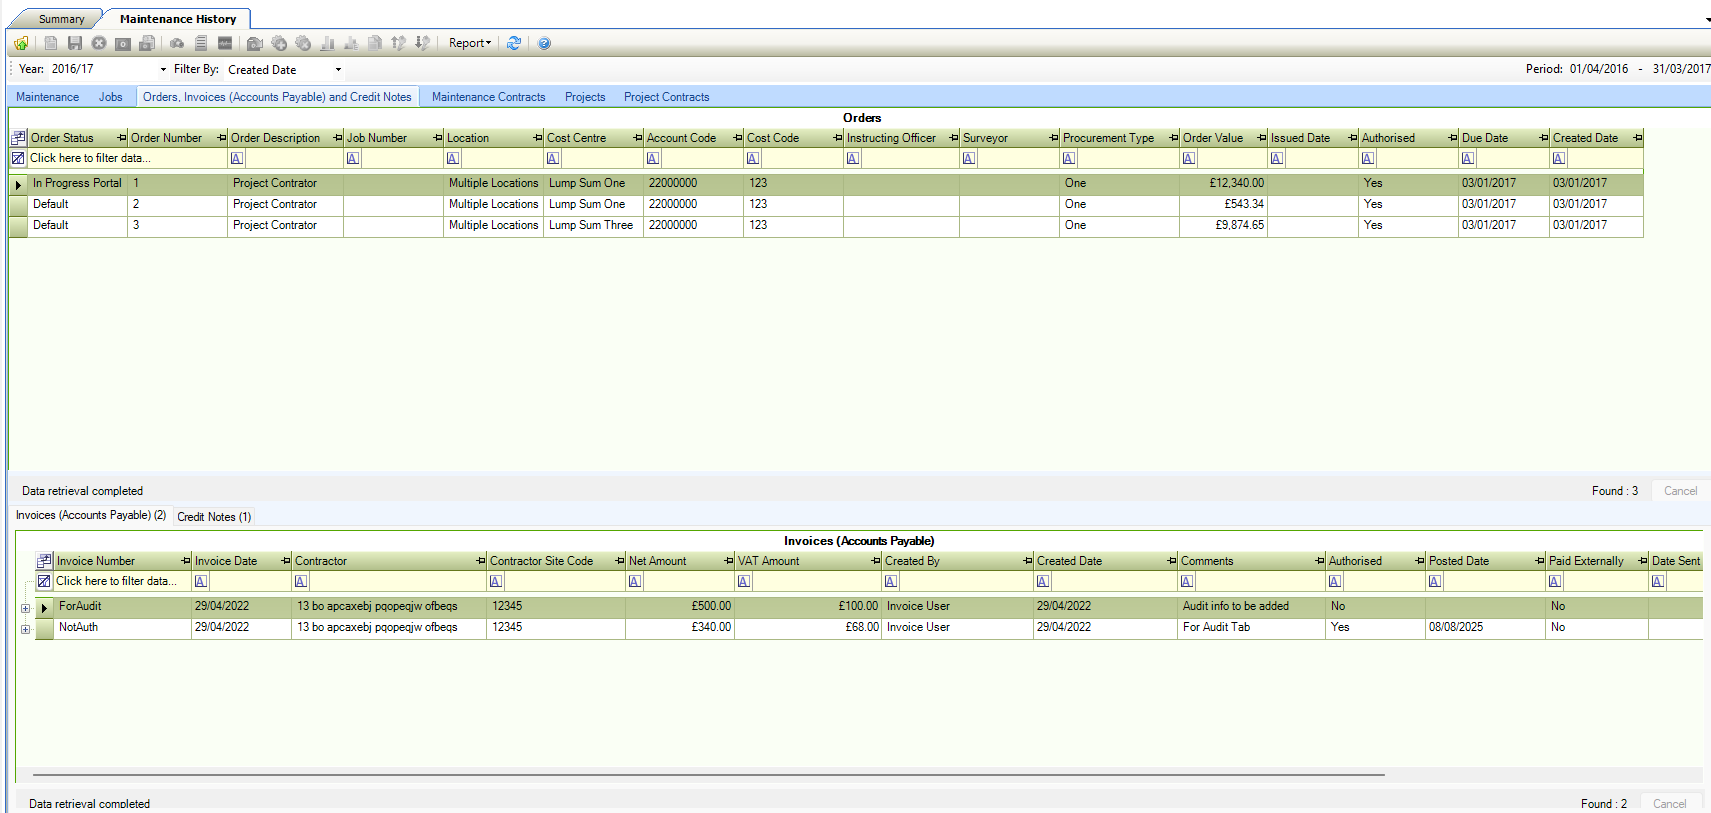Click the Orders filter row clear icon
Image resolution: width=1711 pixels, height=813 pixels.
click(x=18, y=158)
